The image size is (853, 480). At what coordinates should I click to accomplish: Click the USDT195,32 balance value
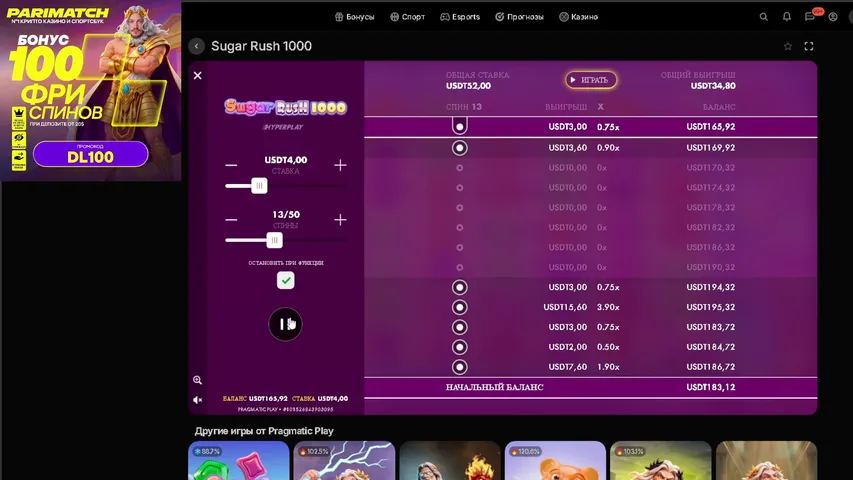pos(710,307)
